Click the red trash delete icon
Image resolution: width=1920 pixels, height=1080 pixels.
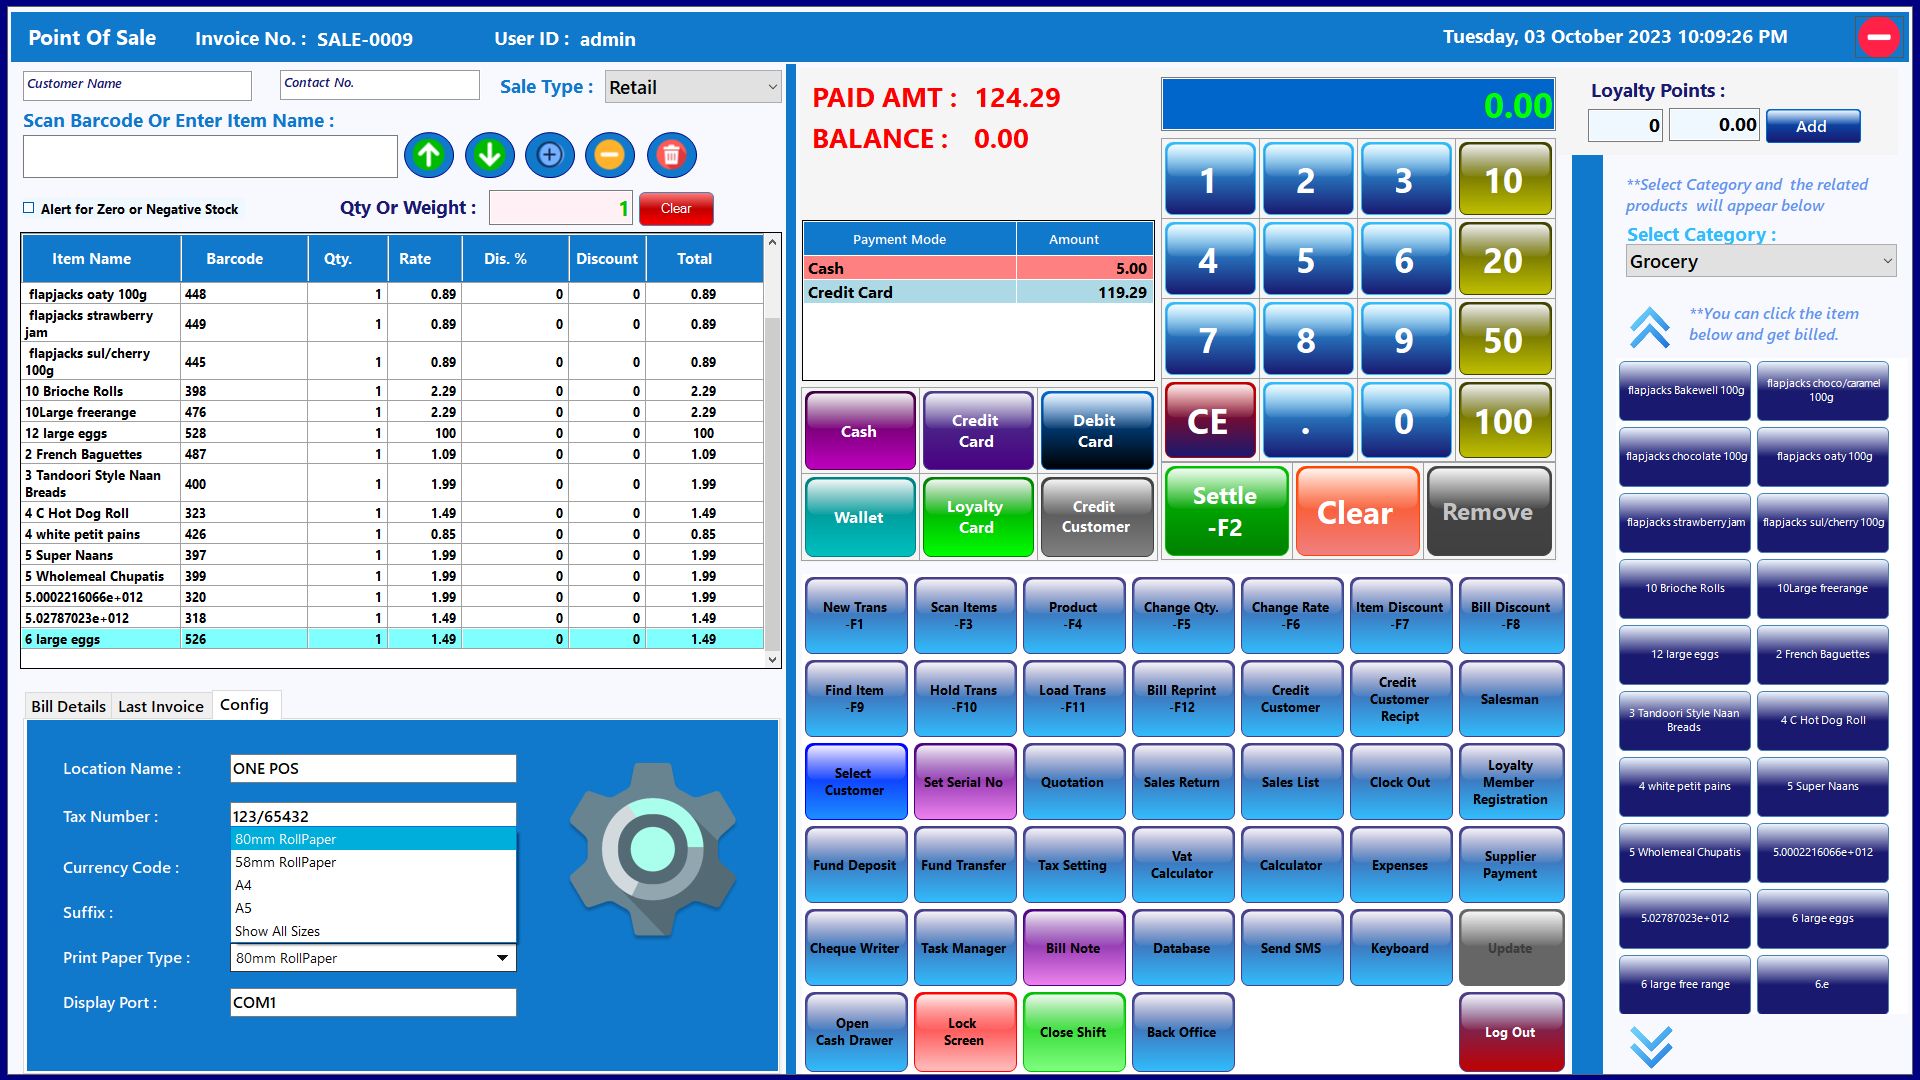(x=671, y=155)
